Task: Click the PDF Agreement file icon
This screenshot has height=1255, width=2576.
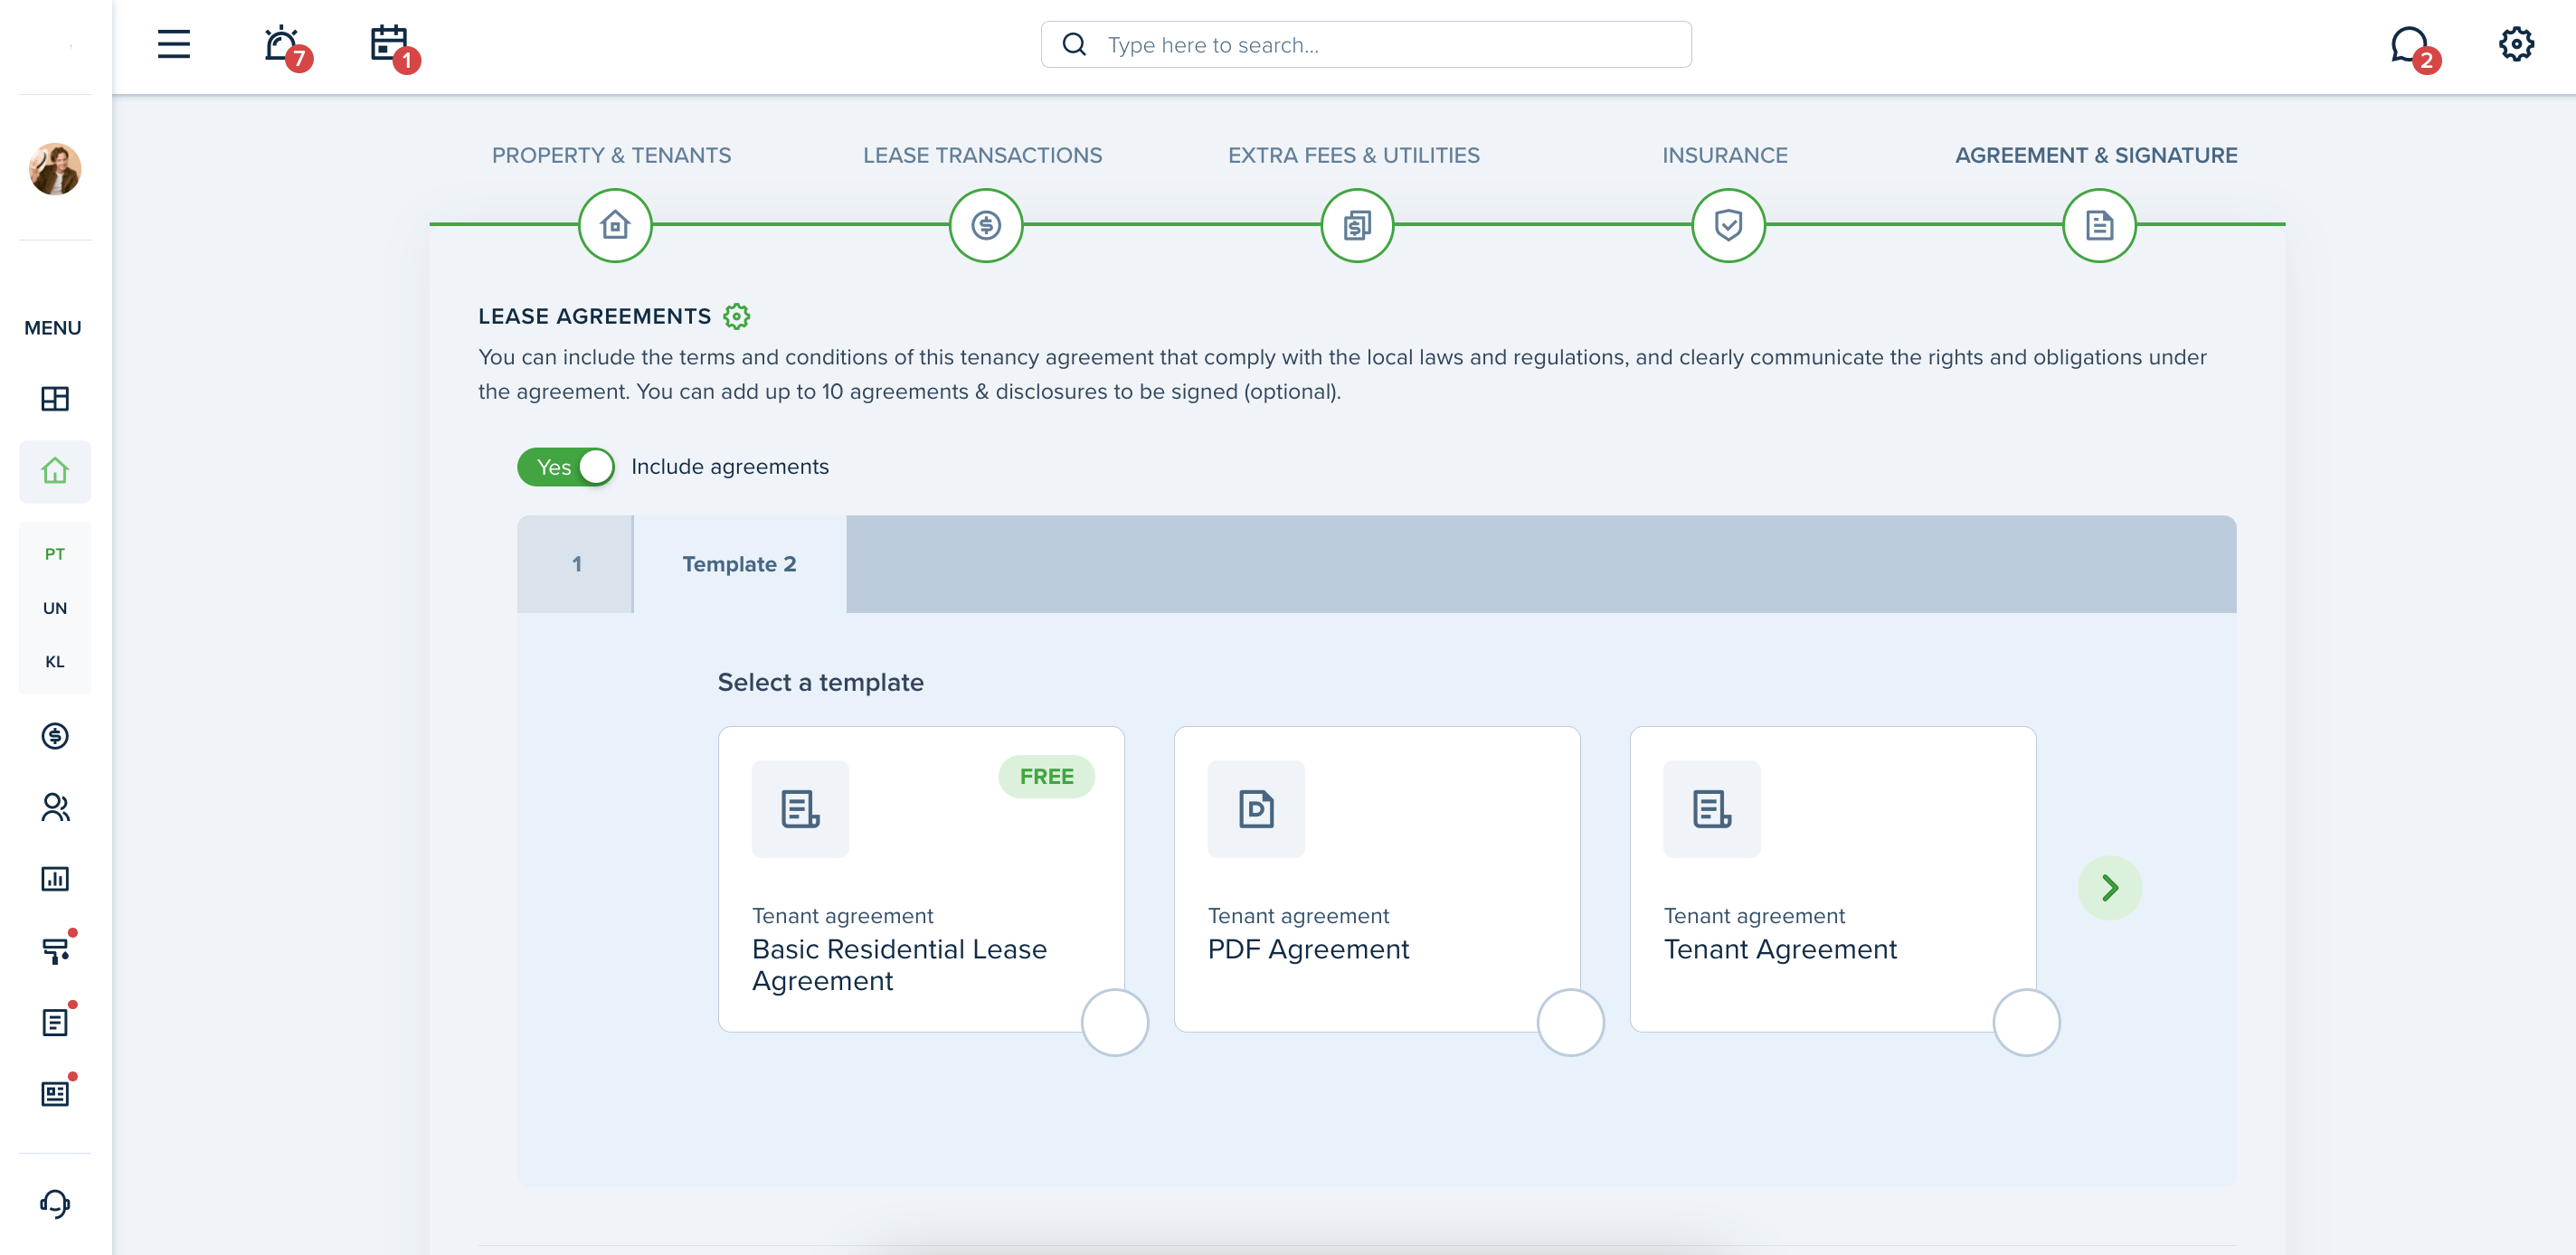Action: point(1256,809)
